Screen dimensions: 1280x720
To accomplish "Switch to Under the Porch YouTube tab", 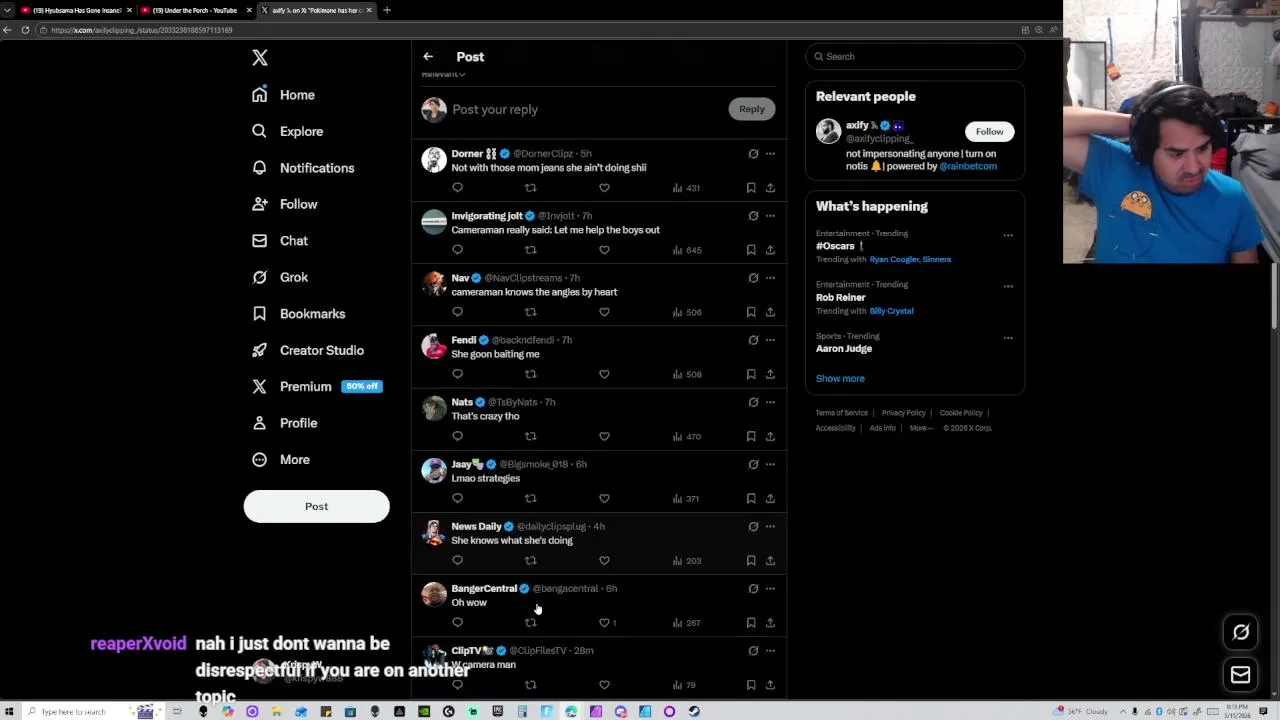I will pos(195,10).
